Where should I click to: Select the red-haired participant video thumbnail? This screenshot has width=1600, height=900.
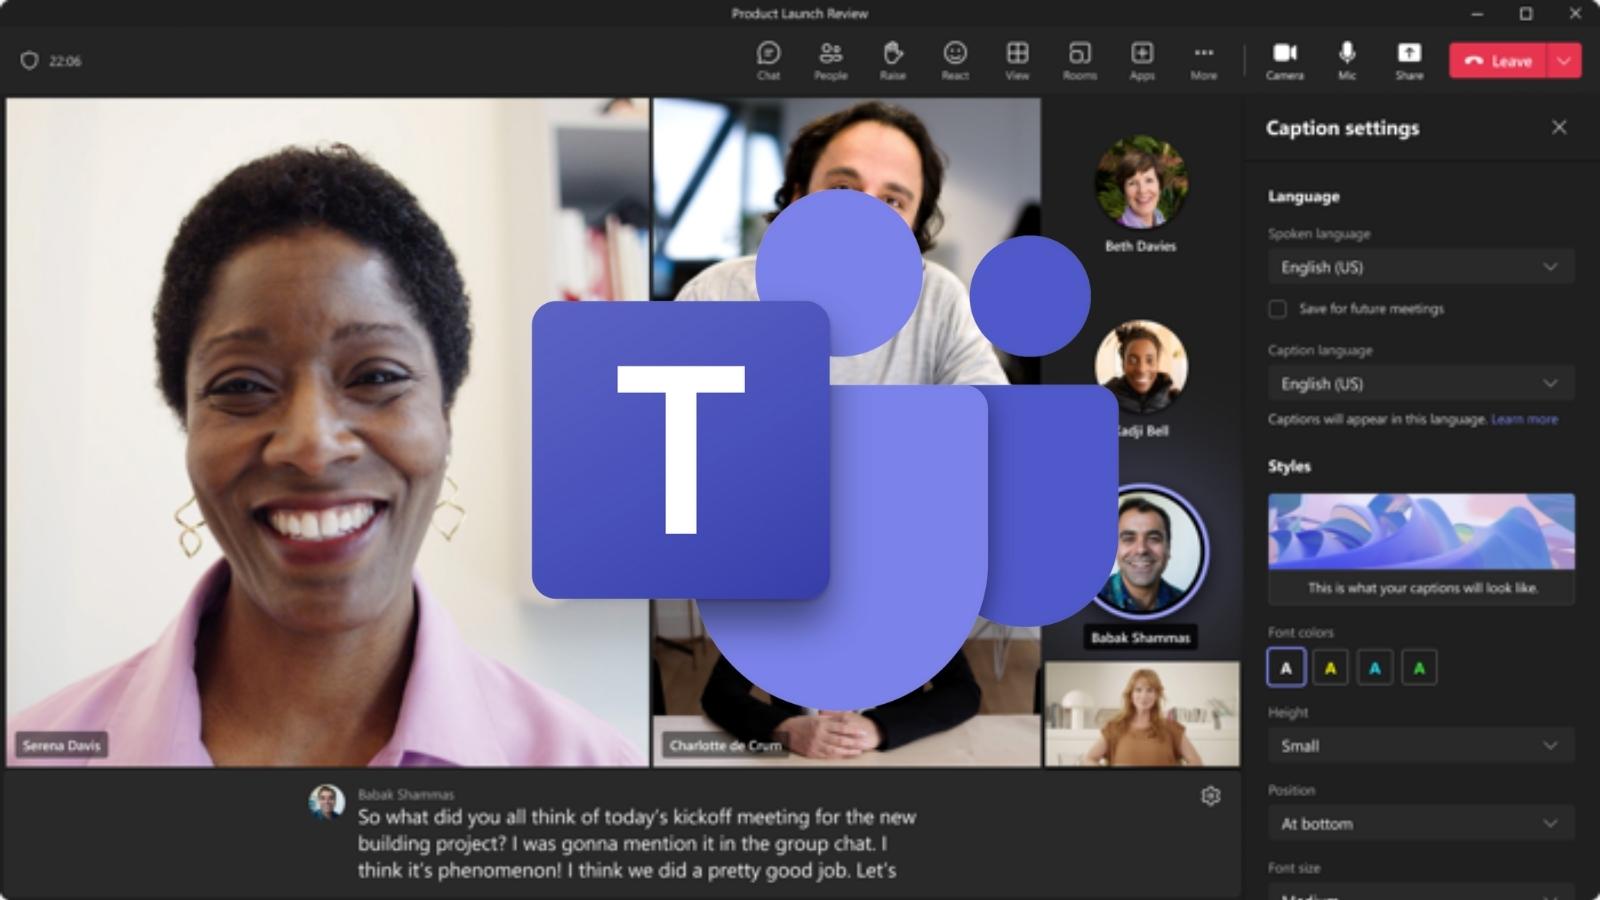pos(1142,714)
